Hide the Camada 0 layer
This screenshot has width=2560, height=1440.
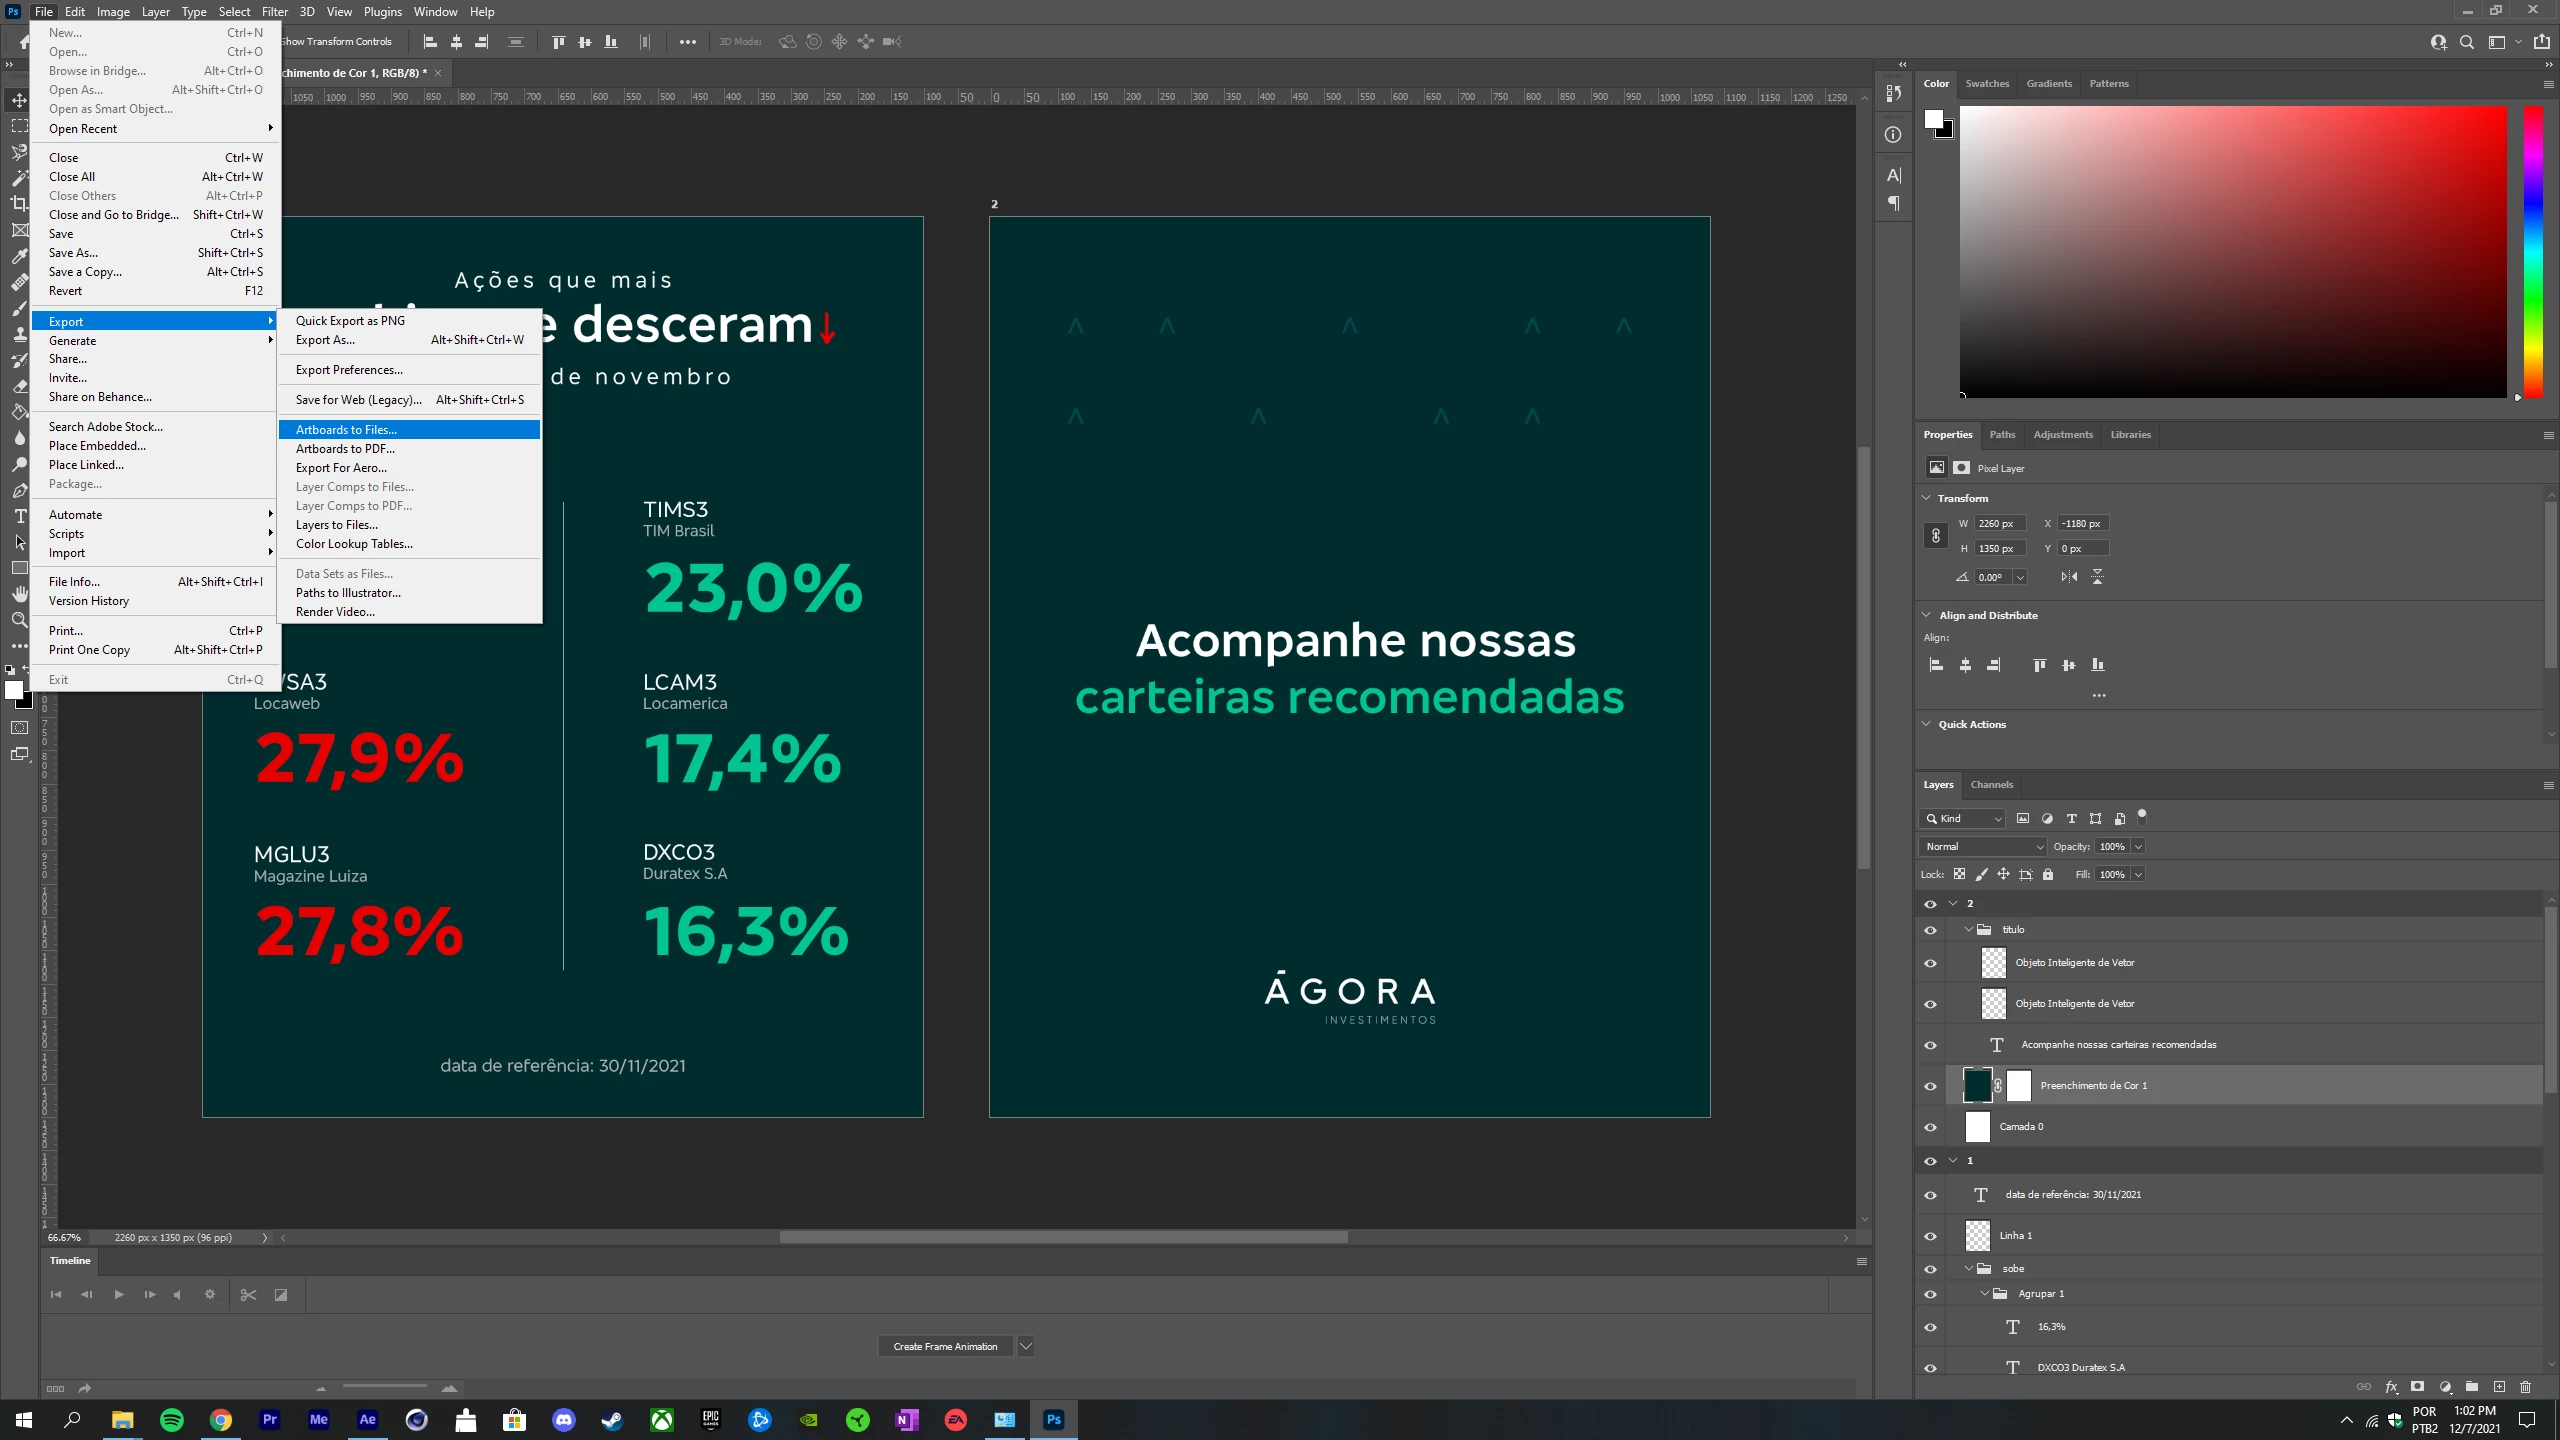1930,1127
